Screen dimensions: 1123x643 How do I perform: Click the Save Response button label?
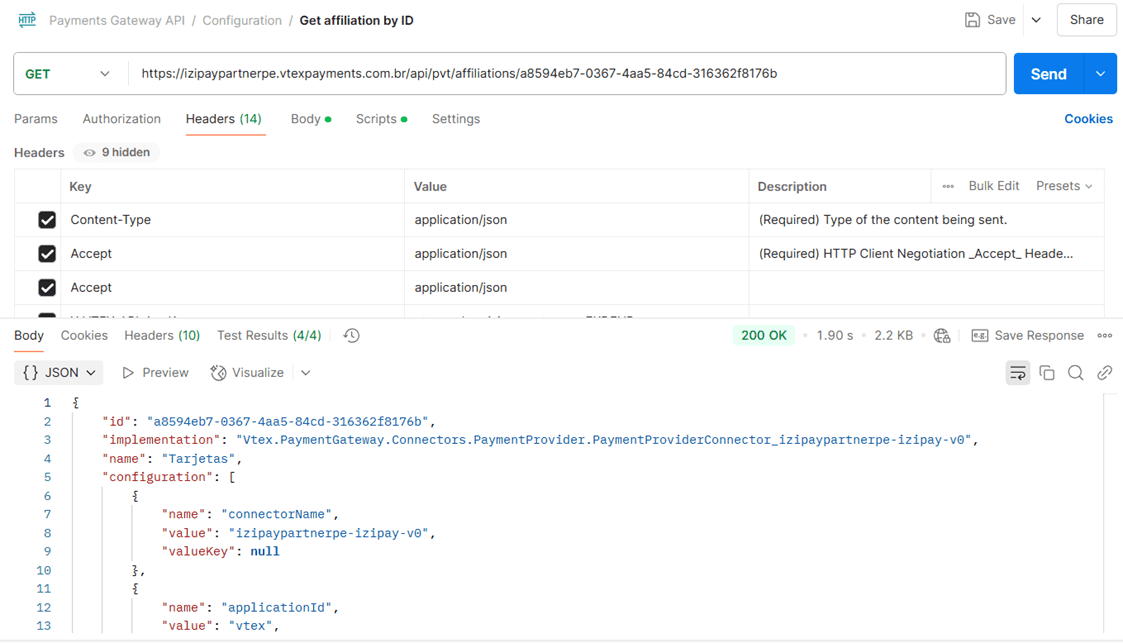1038,335
